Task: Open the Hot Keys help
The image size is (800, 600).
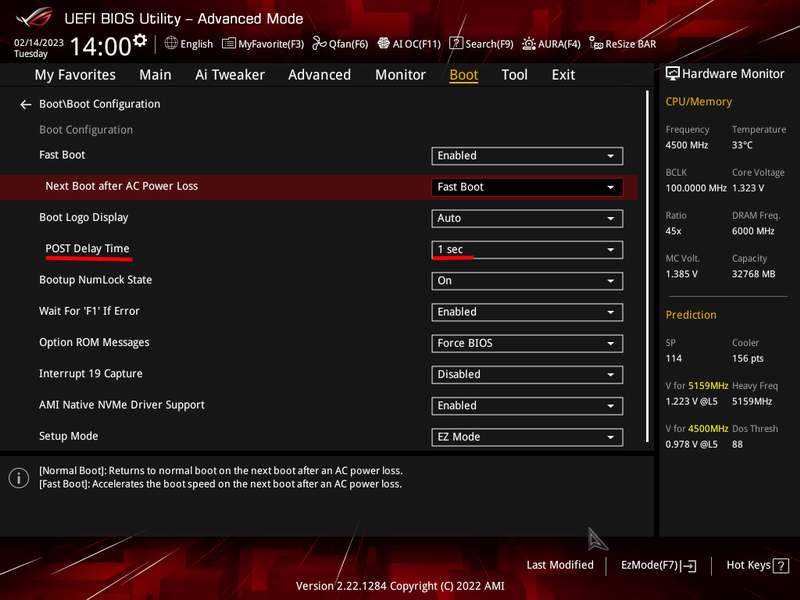Action: pyautogui.click(x=758, y=565)
